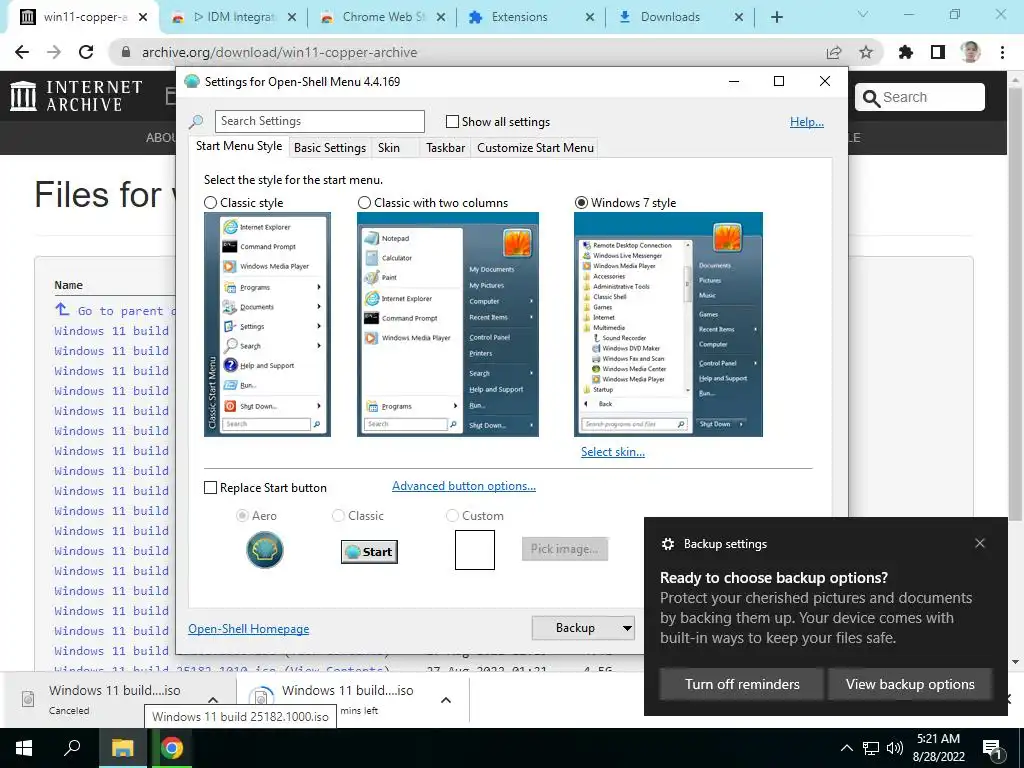Expand options for in-progress ISO download

446,700
